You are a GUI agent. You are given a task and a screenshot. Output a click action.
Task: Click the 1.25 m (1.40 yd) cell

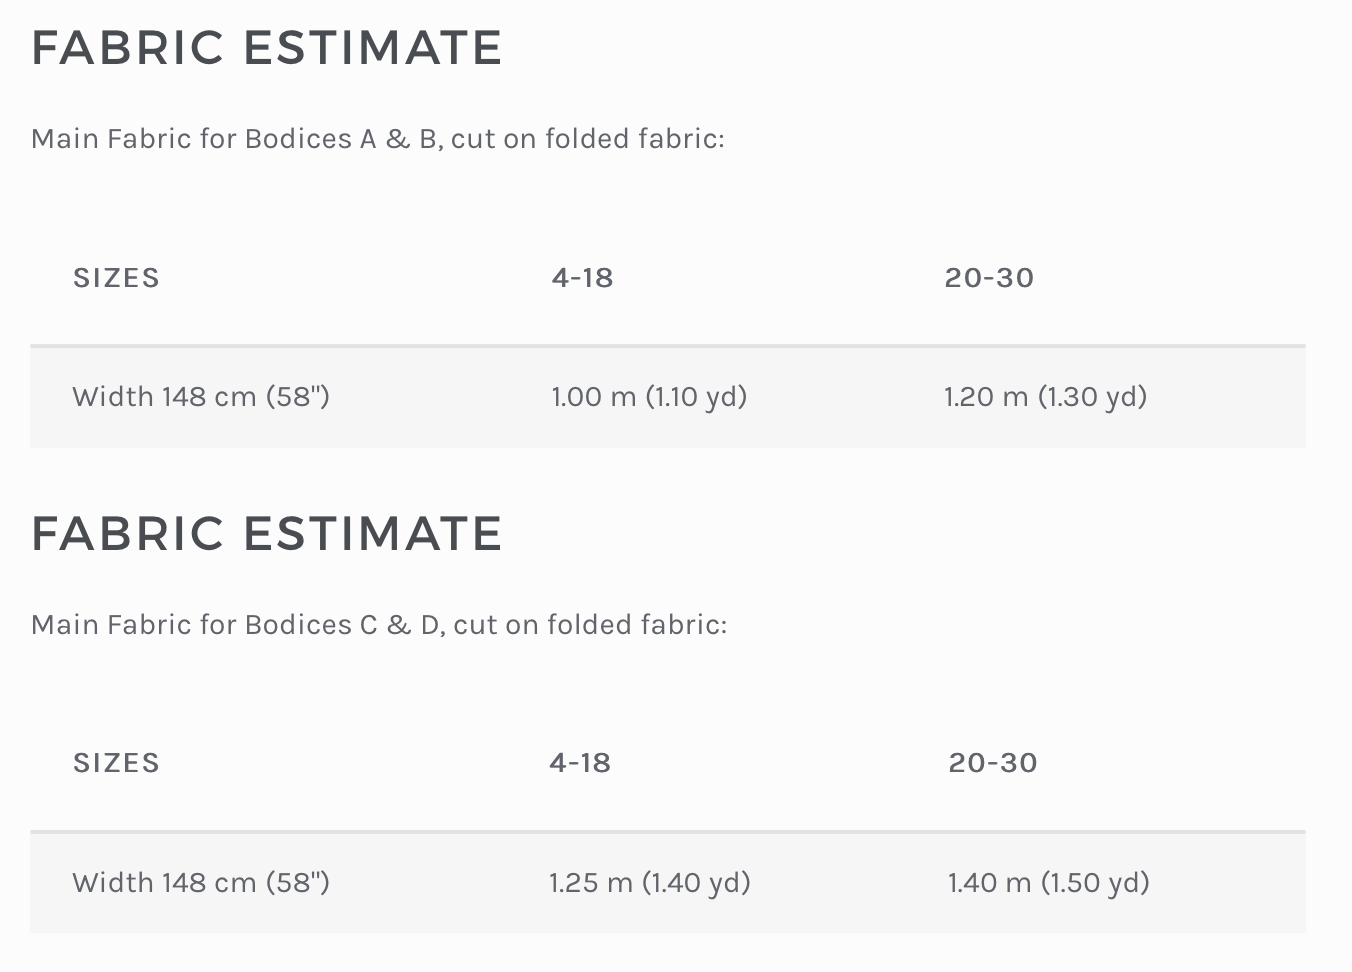(650, 883)
